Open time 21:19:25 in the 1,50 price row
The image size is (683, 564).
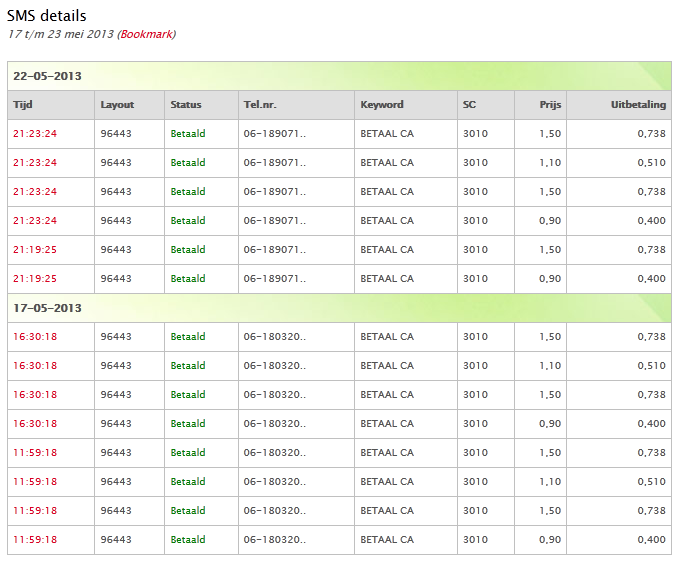(x=35, y=250)
